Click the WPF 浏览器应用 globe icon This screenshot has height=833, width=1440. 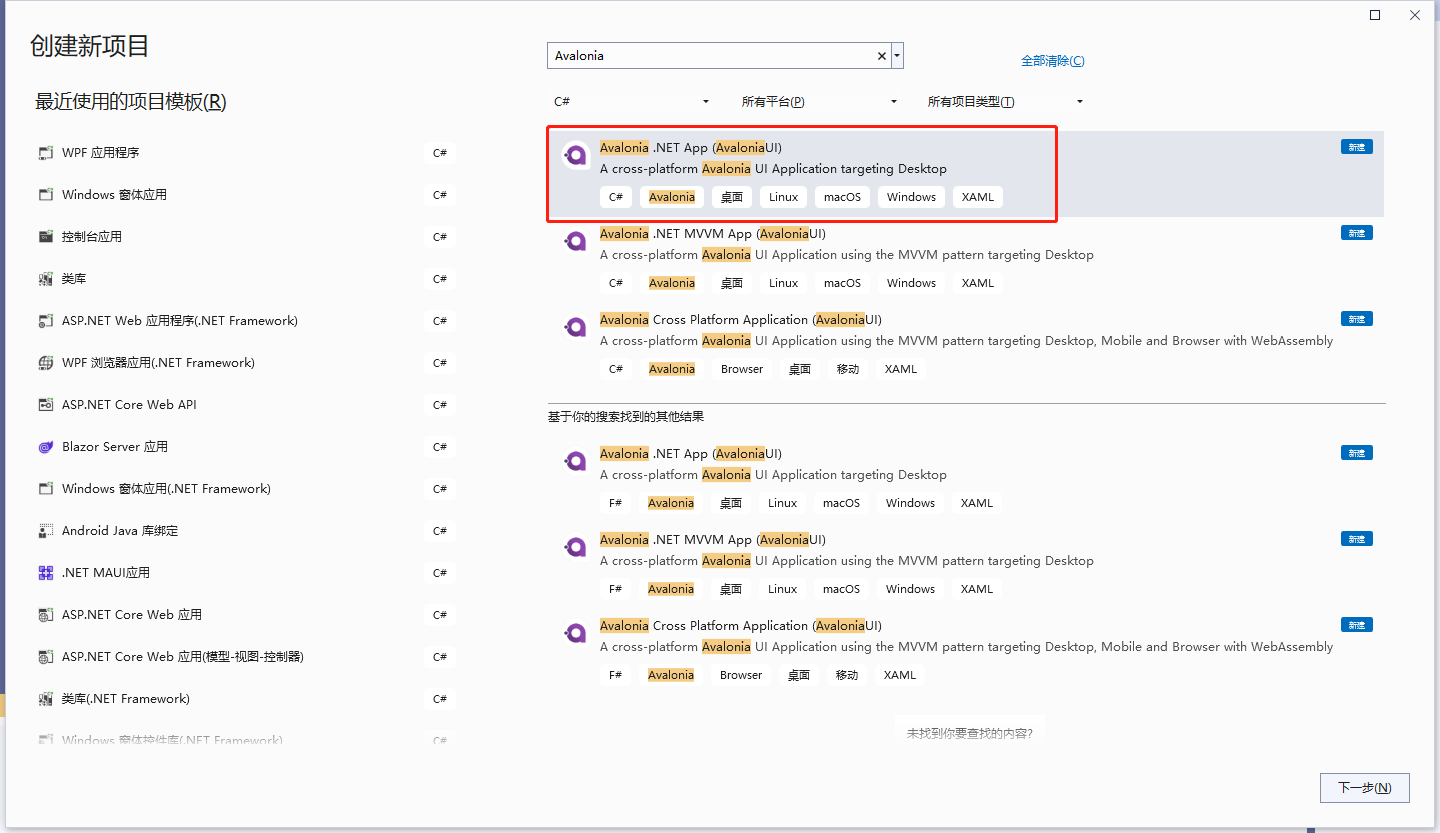(45, 363)
